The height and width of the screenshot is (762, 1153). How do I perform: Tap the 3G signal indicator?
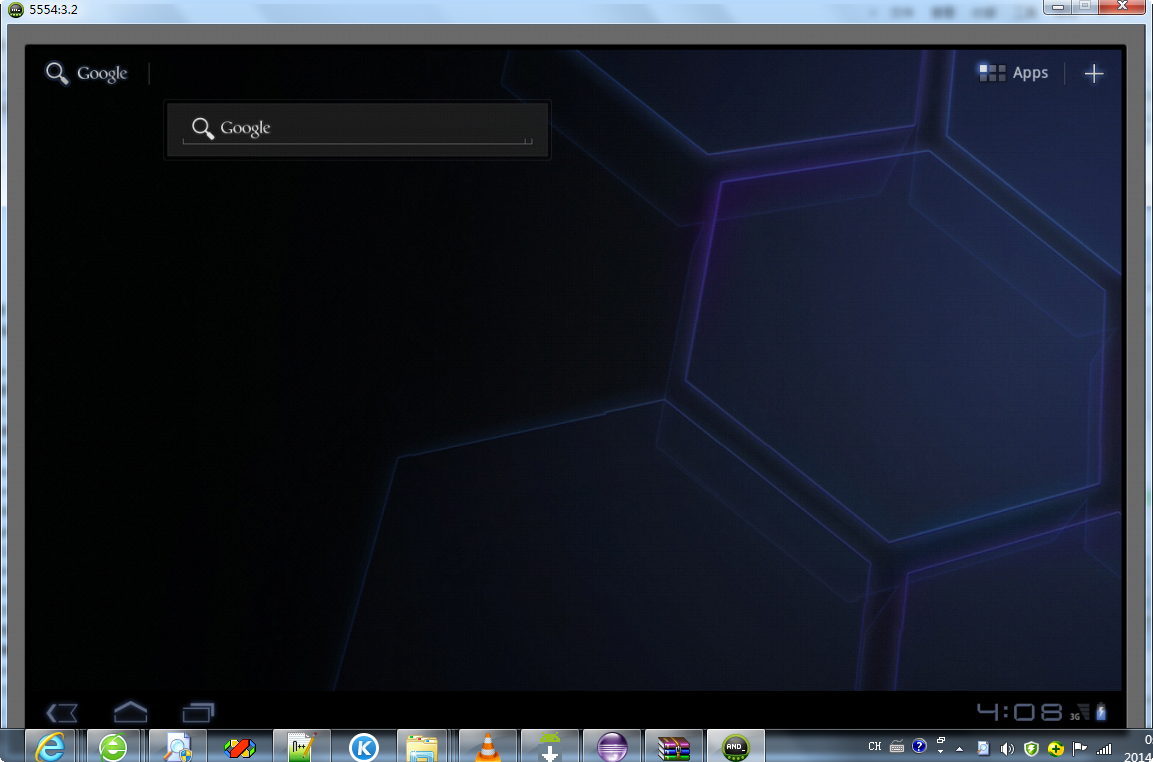point(1080,712)
